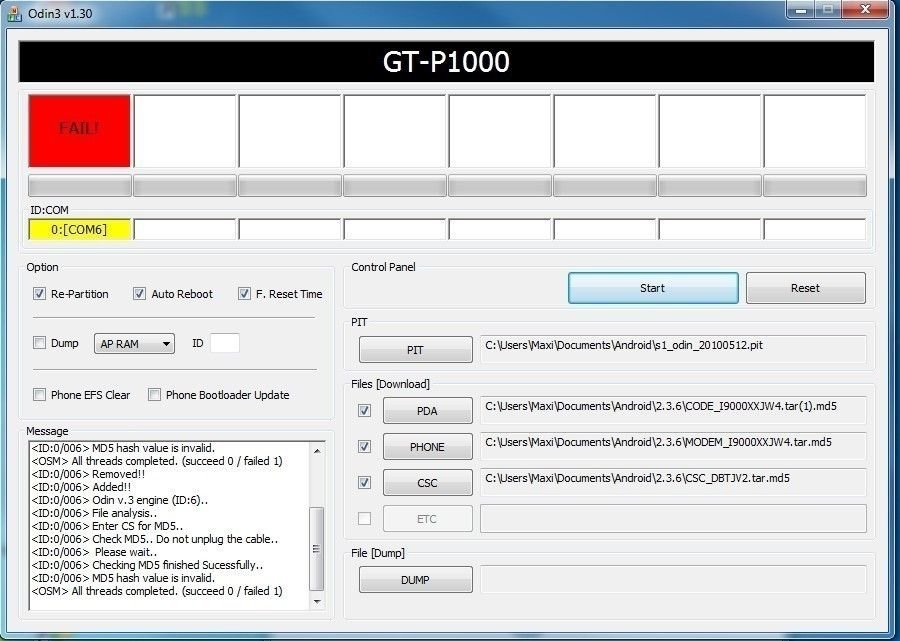Click 'File analysis..' log line
This screenshot has height=641, width=900.
point(94,513)
